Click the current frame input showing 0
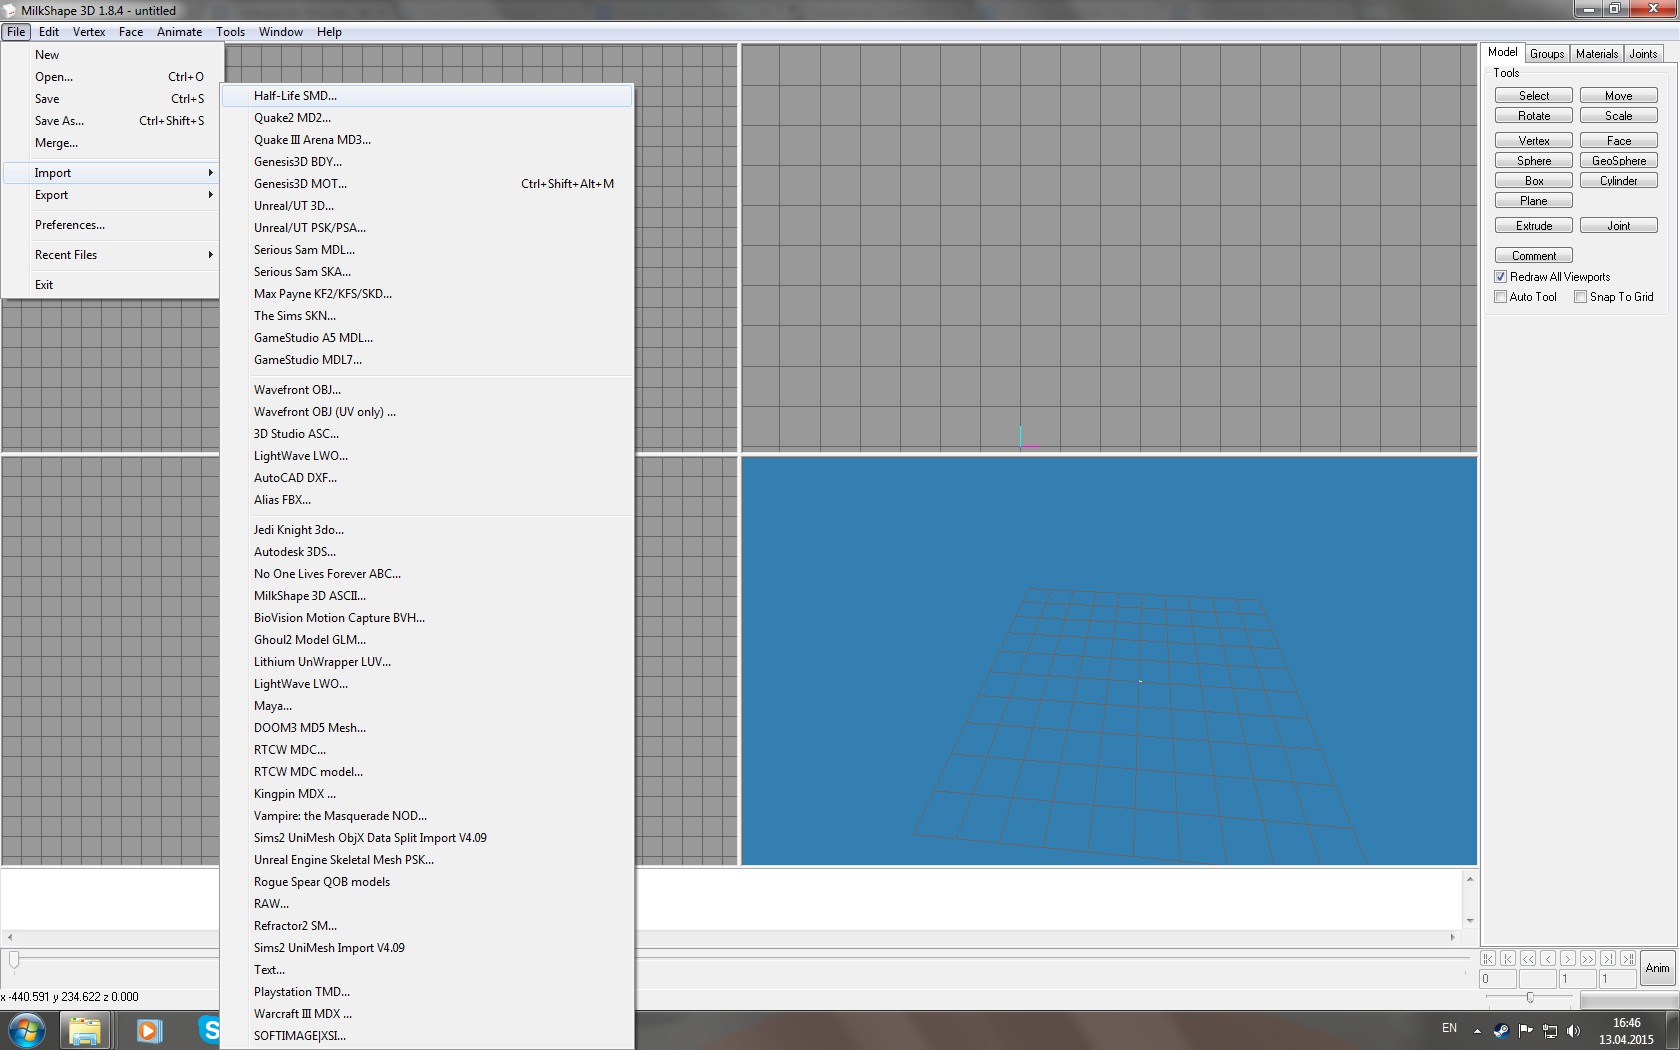Viewport: 1680px width, 1050px height. point(1497,979)
